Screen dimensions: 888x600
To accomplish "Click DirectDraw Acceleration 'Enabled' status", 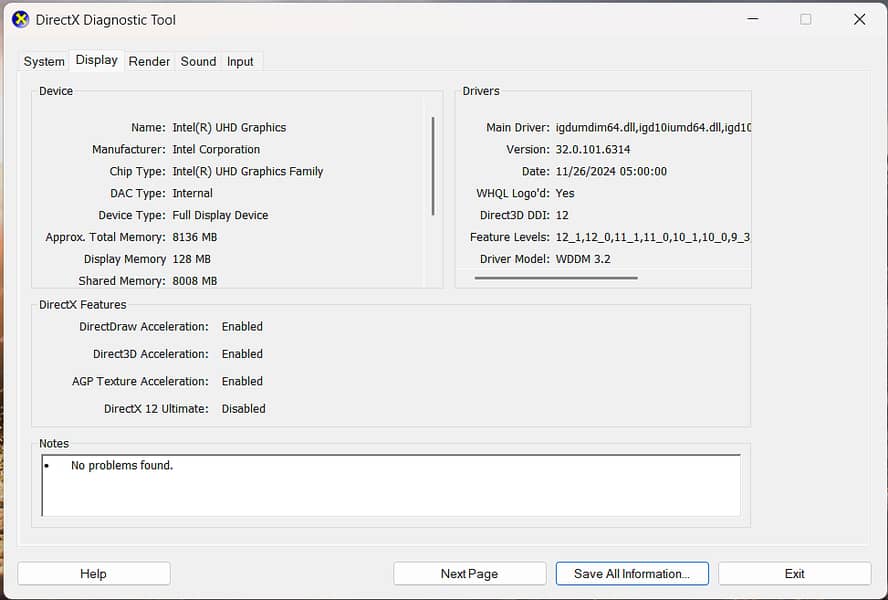I will pos(242,327).
